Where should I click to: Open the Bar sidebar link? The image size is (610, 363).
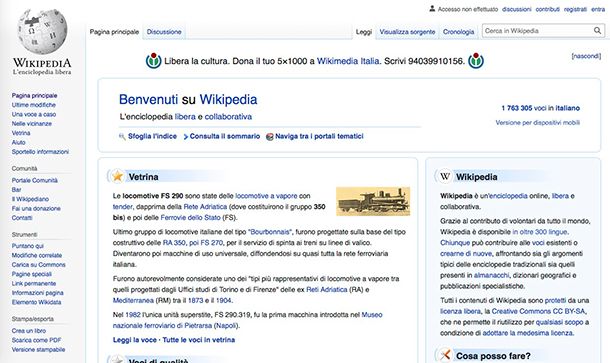click(x=16, y=189)
